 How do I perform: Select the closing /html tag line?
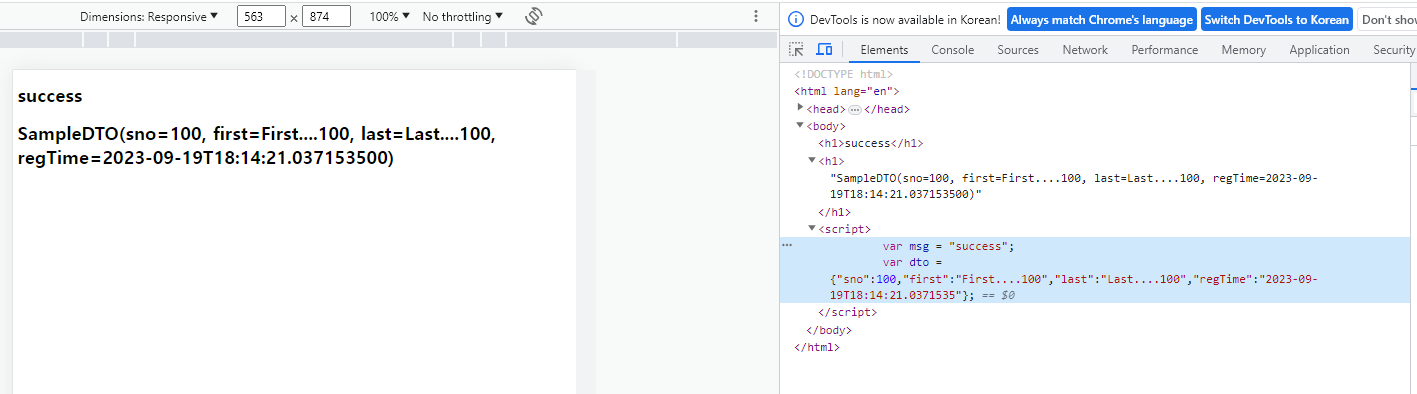(817, 347)
